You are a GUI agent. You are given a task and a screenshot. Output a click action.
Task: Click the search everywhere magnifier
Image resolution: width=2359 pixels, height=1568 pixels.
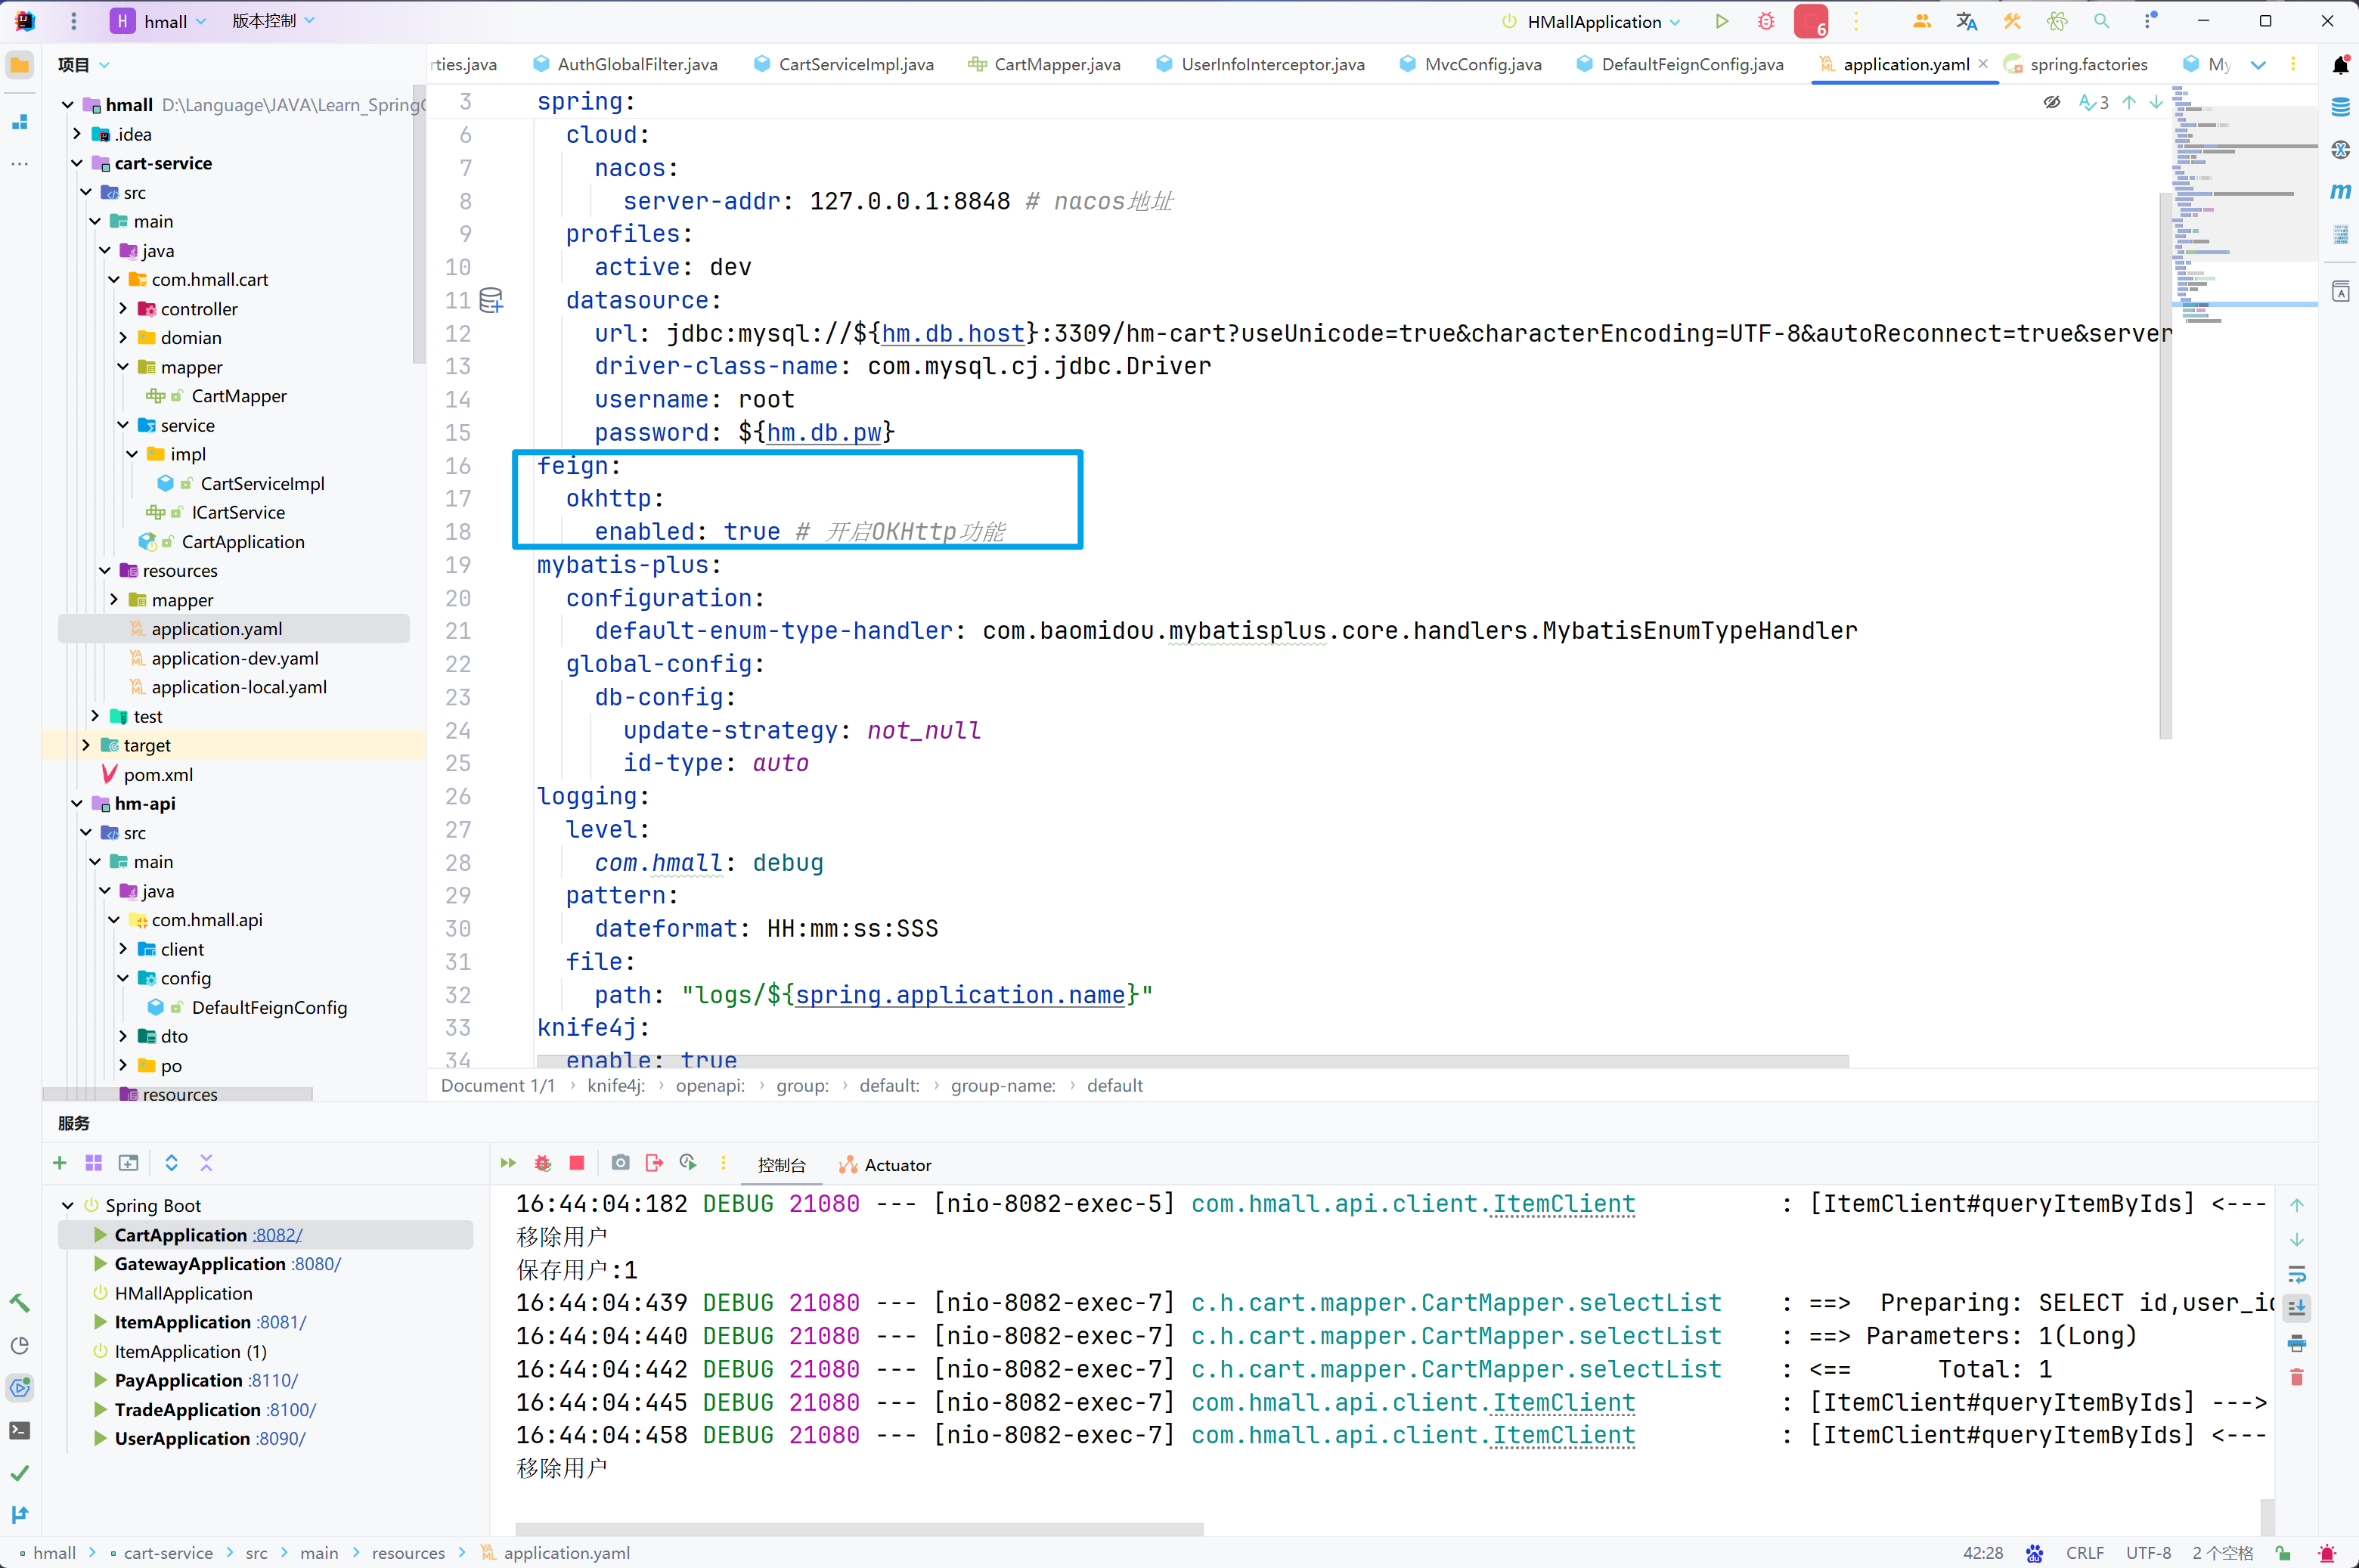[2101, 21]
